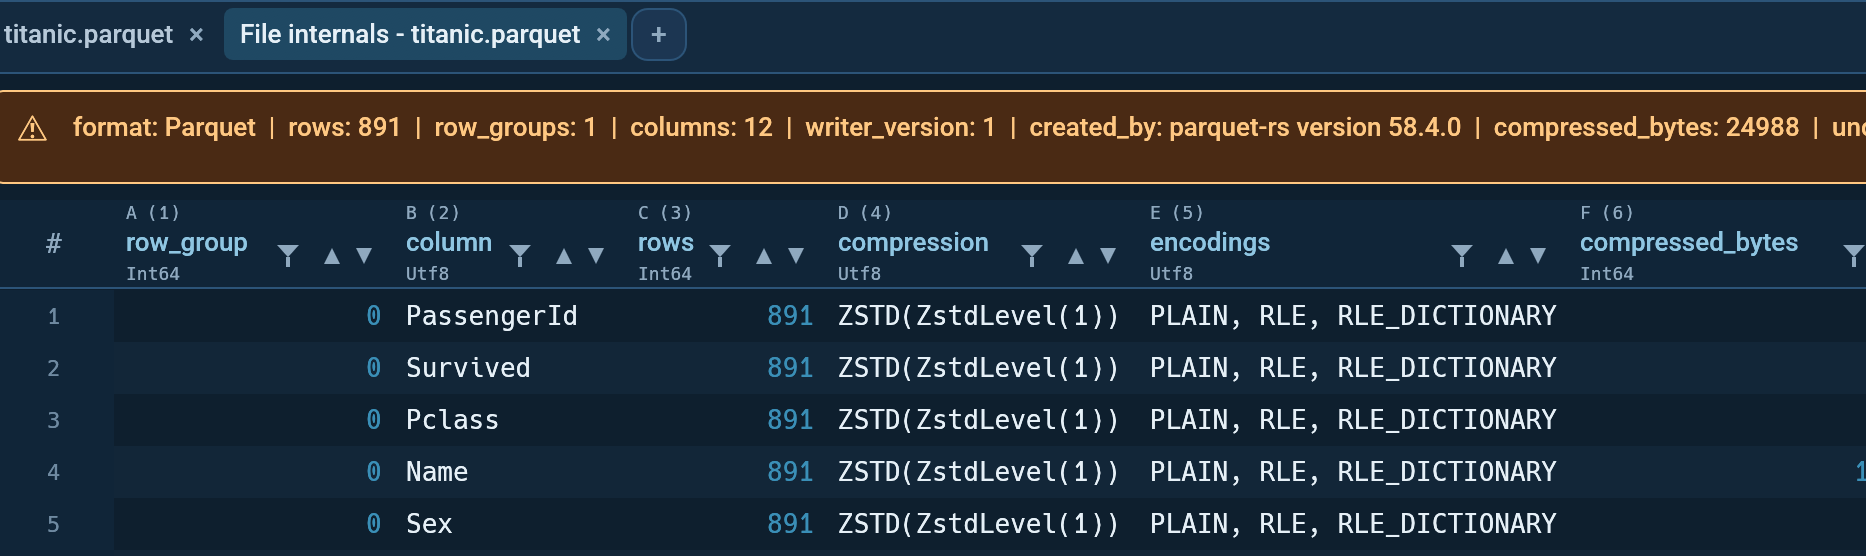This screenshot has height=556, width=1866.
Task: Click 'columns: 12' in the info banner
Action: 701,128
